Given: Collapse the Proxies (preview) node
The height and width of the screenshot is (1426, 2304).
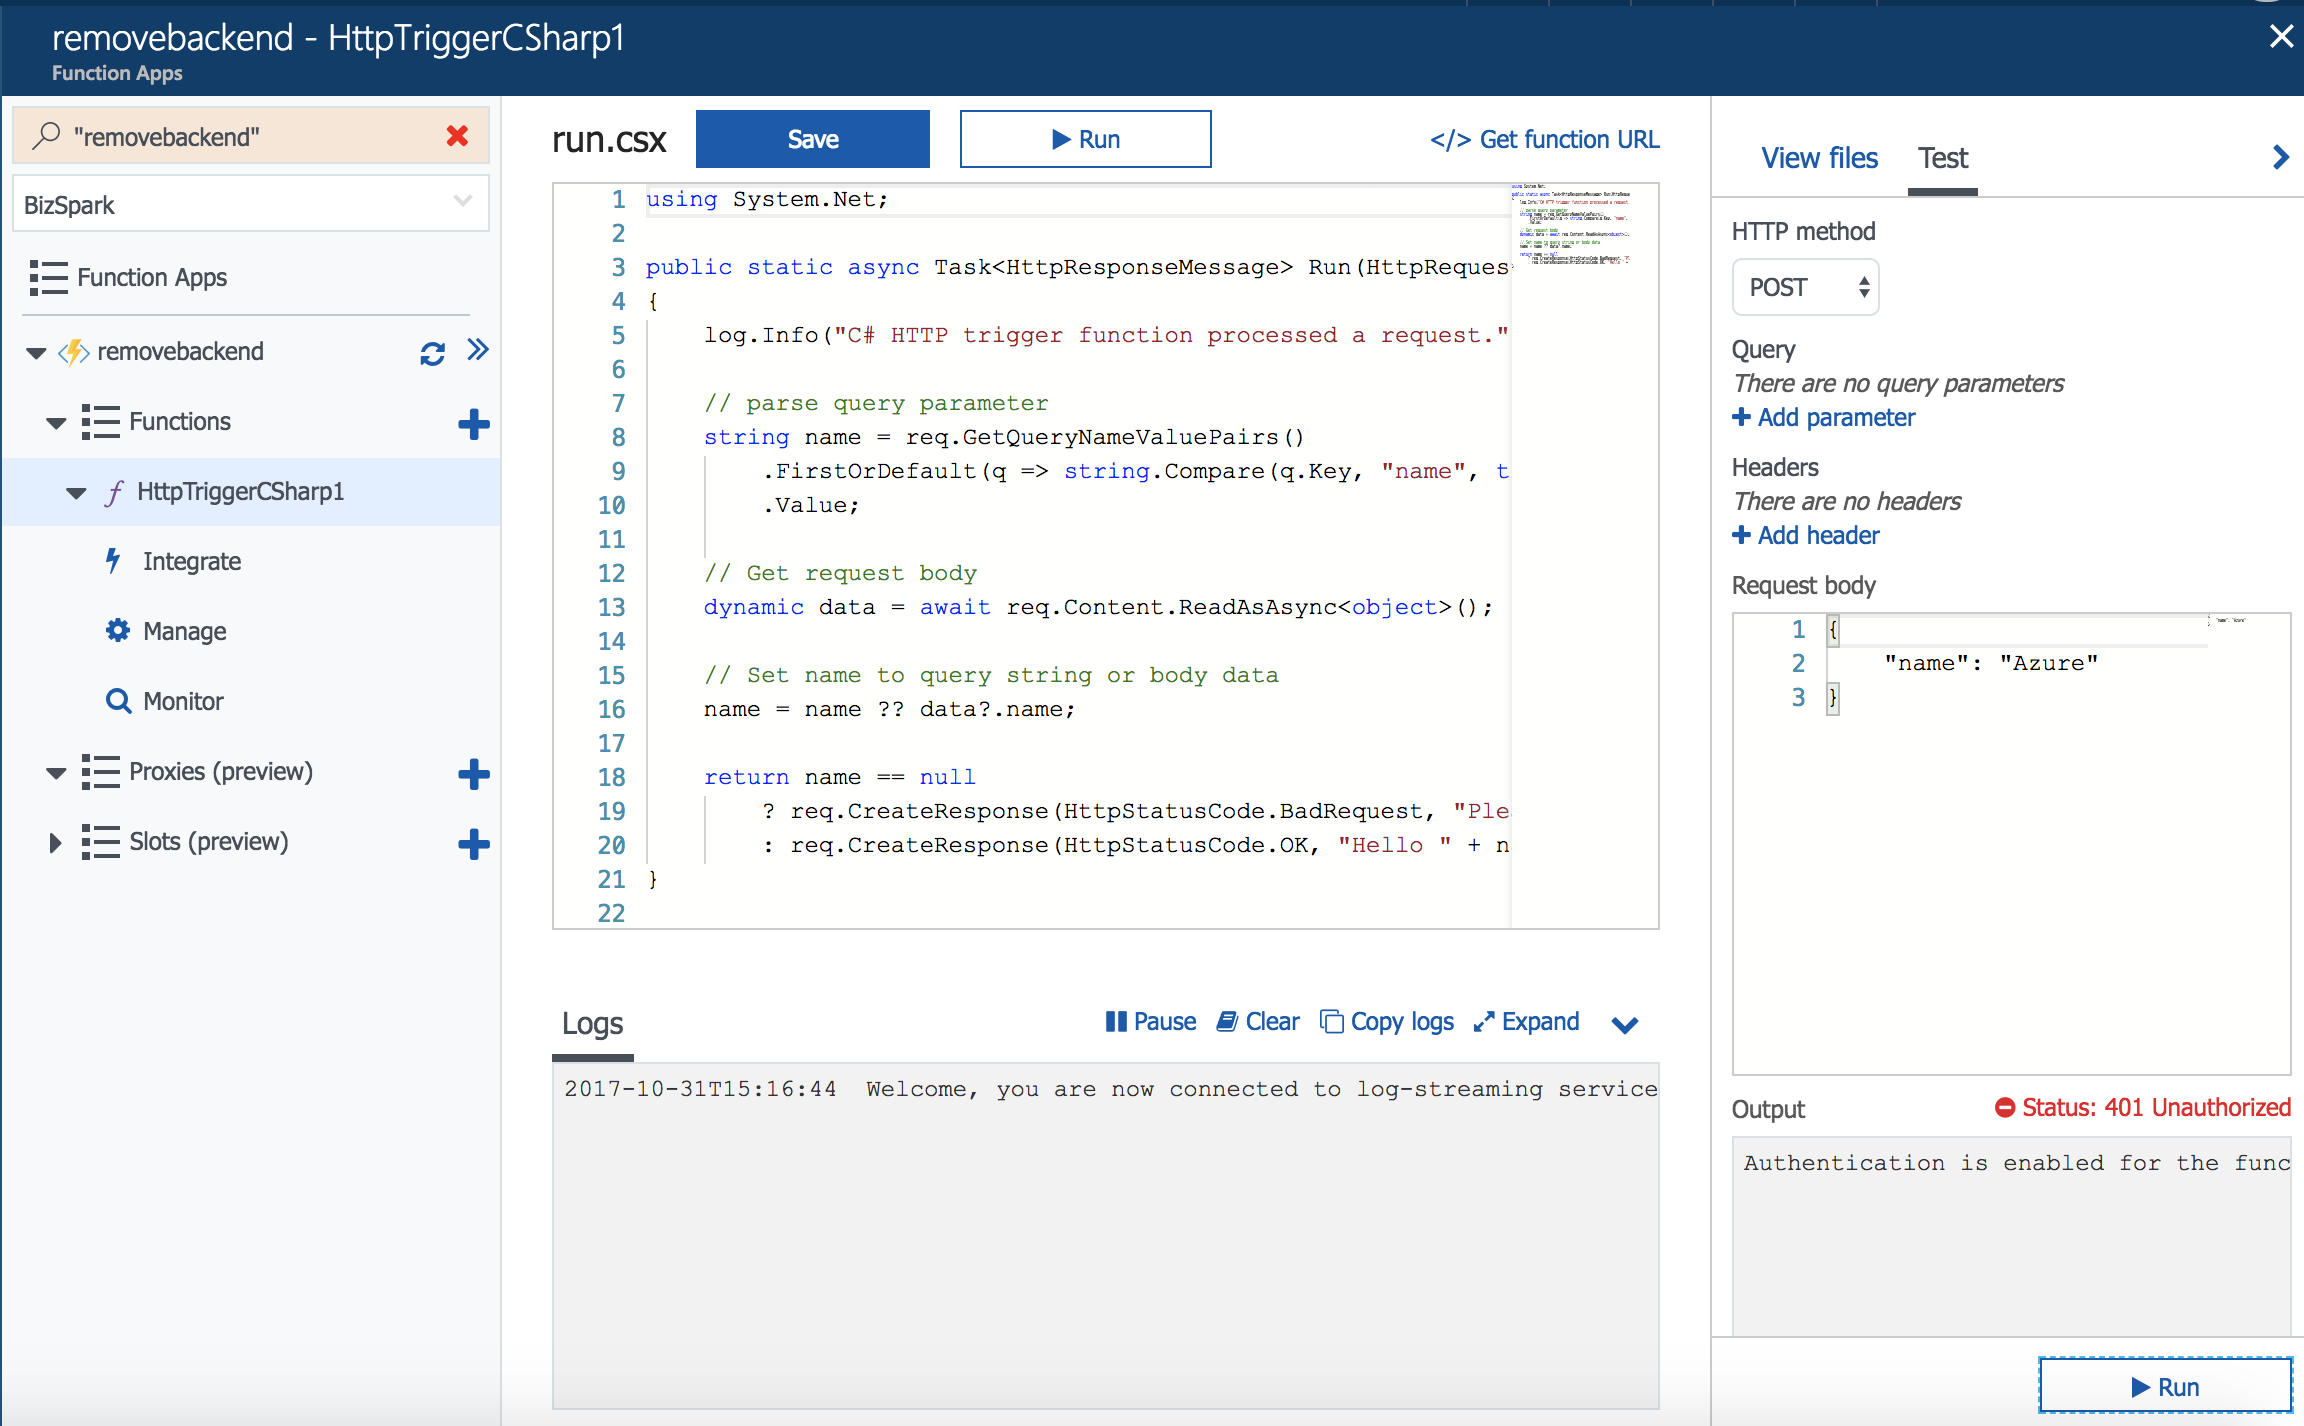Looking at the screenshot, I should pos(56,773).
